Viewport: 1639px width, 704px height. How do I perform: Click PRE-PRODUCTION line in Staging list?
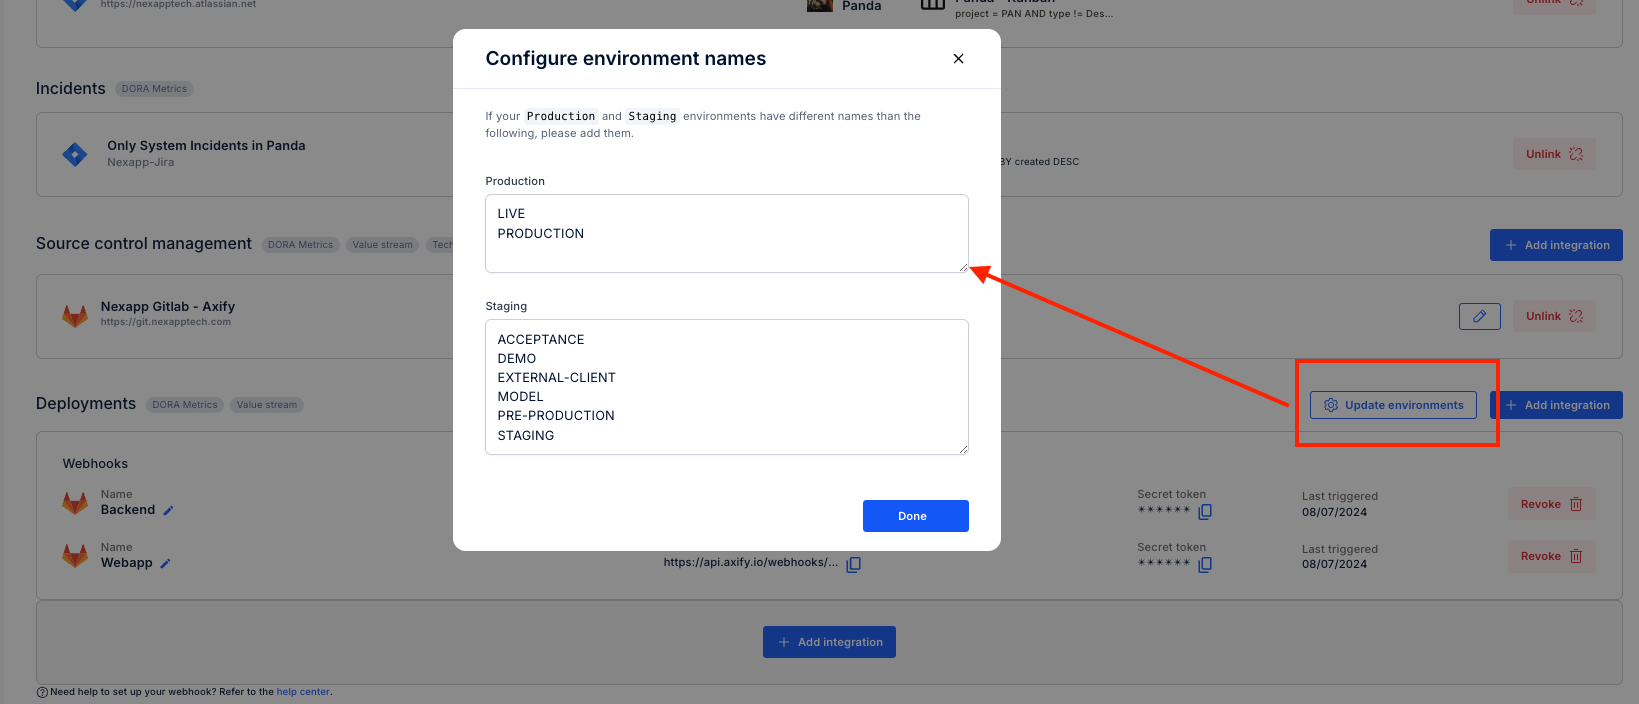[556, 416]
